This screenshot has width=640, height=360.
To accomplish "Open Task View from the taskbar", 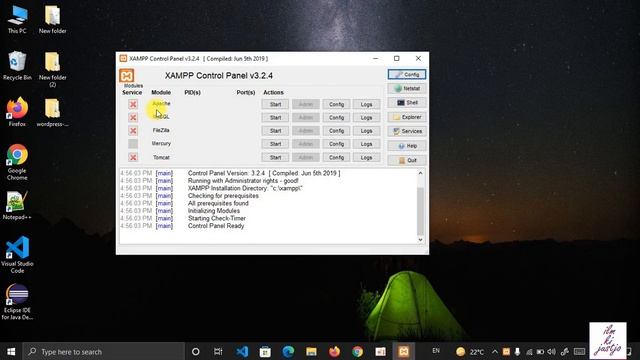I will (x=218, y=351).
